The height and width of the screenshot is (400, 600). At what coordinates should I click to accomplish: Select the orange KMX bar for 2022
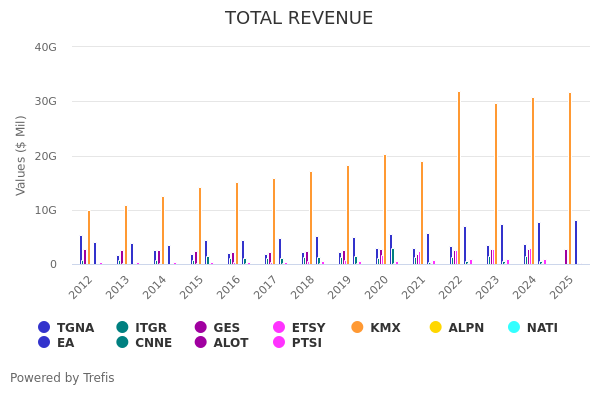pyautogui.click(x=459, y=178)
